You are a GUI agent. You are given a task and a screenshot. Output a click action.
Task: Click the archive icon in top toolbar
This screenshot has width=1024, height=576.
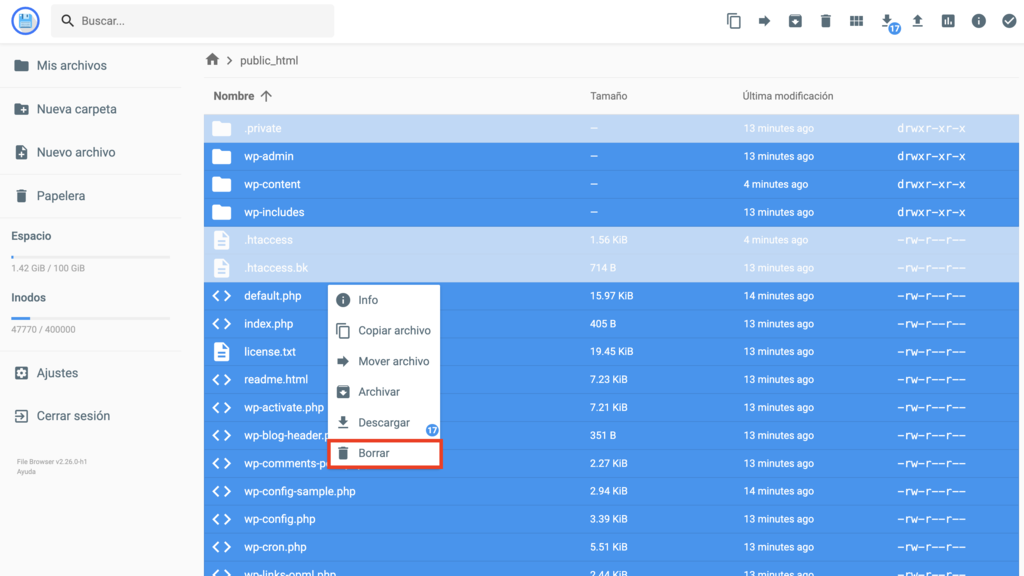(x=795, y=21)
